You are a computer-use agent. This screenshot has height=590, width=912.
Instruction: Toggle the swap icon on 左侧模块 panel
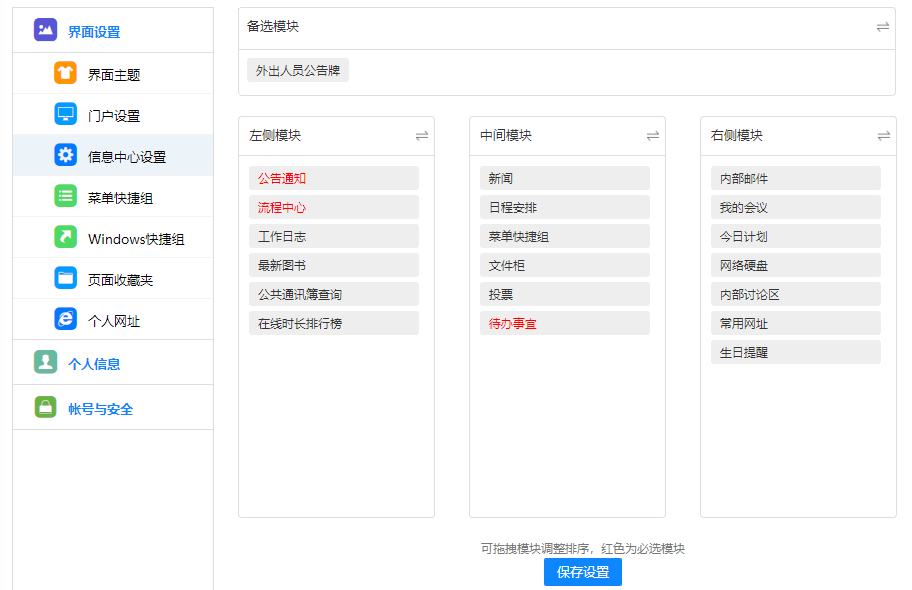[421, 135]
